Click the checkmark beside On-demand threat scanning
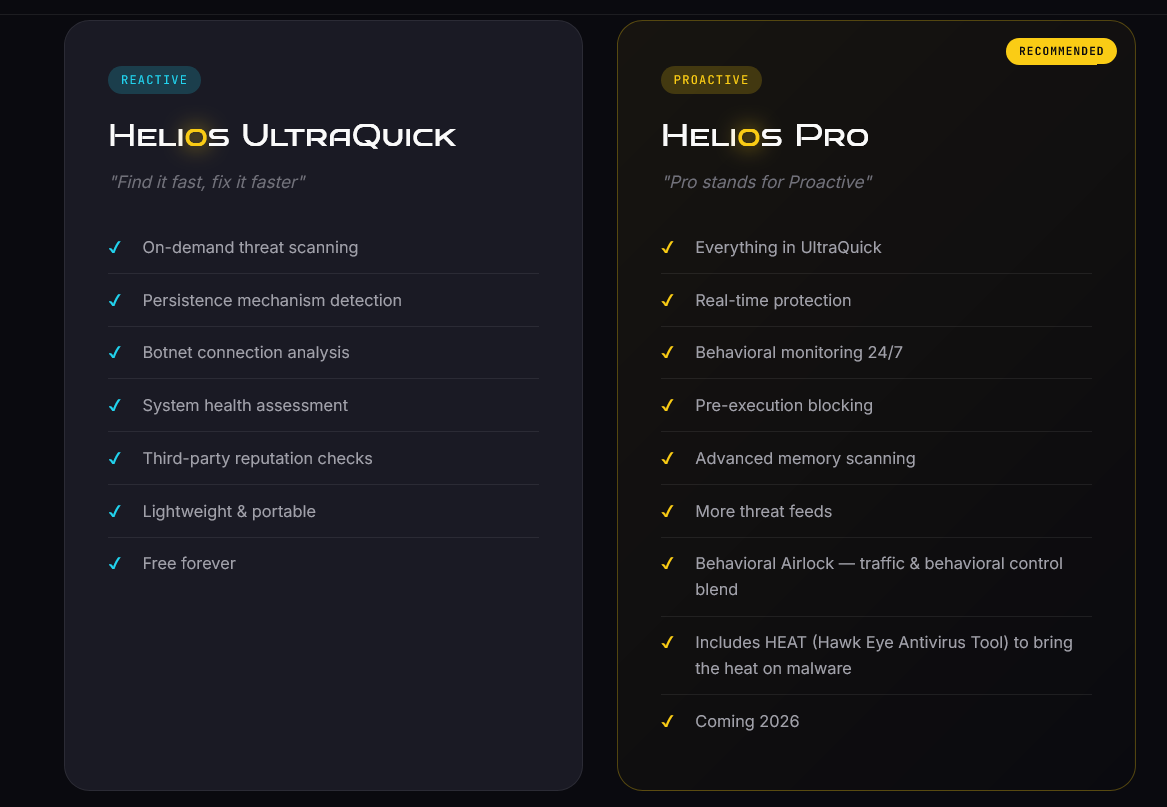Screen dimensions: 1167x807 click(x=115, y=247)
